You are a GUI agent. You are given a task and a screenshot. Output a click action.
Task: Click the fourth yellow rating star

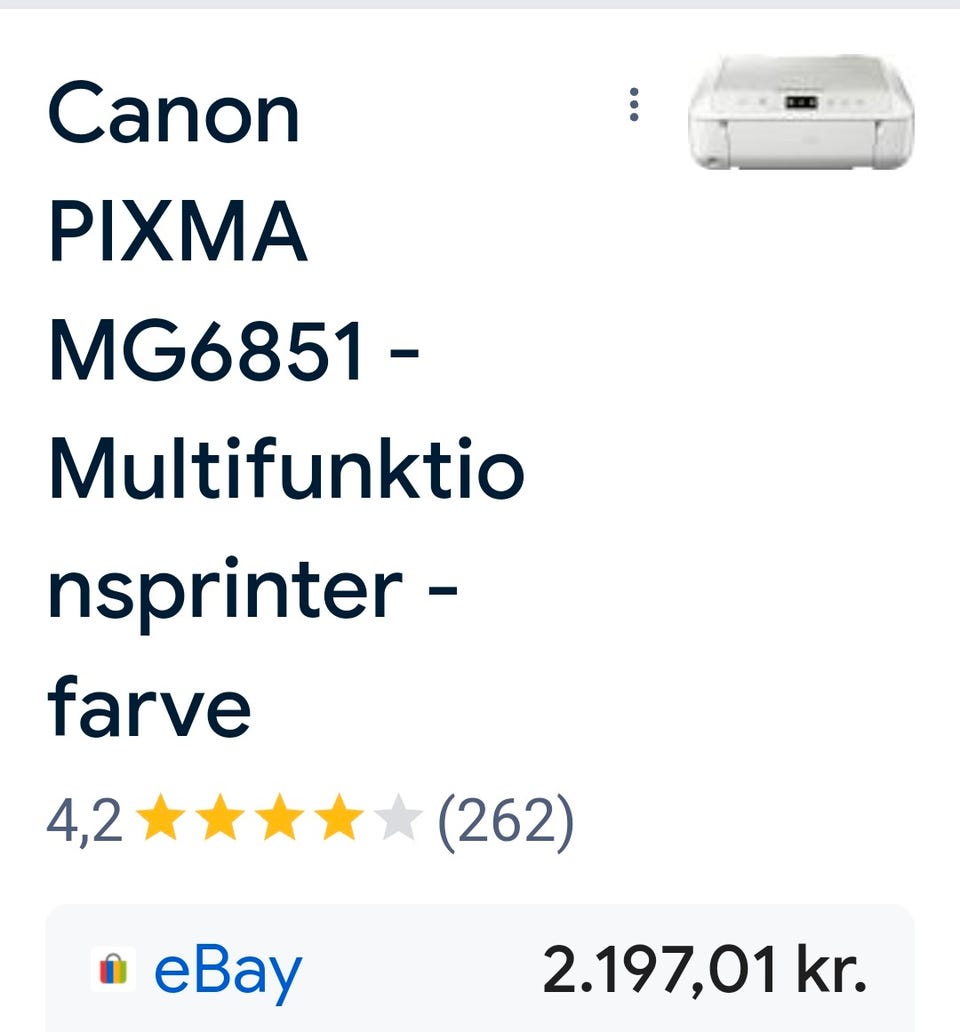tap(339, 821)
